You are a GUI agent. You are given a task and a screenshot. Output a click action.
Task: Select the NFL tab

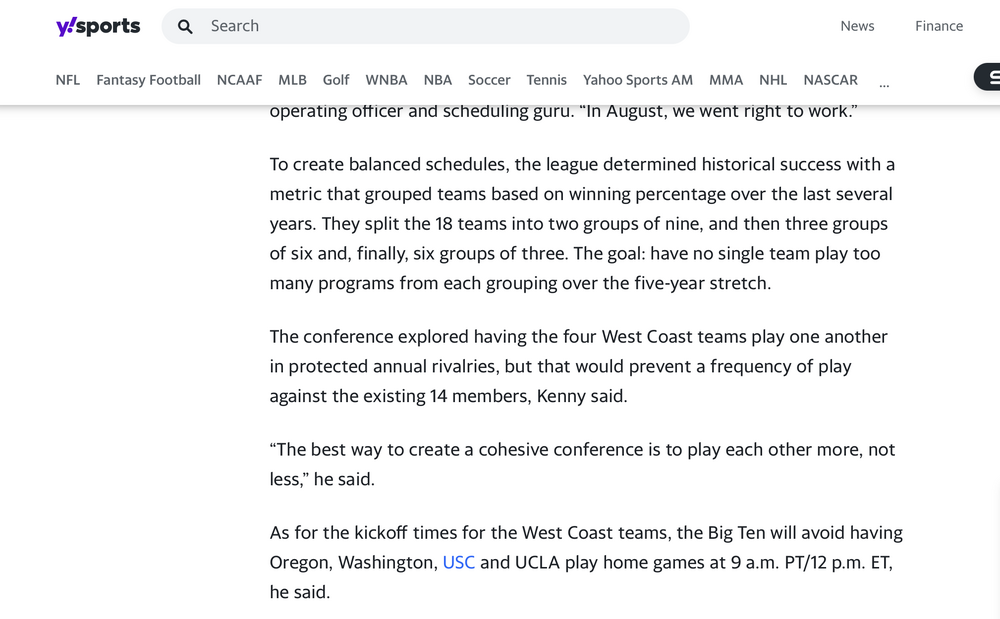point(68,80)
